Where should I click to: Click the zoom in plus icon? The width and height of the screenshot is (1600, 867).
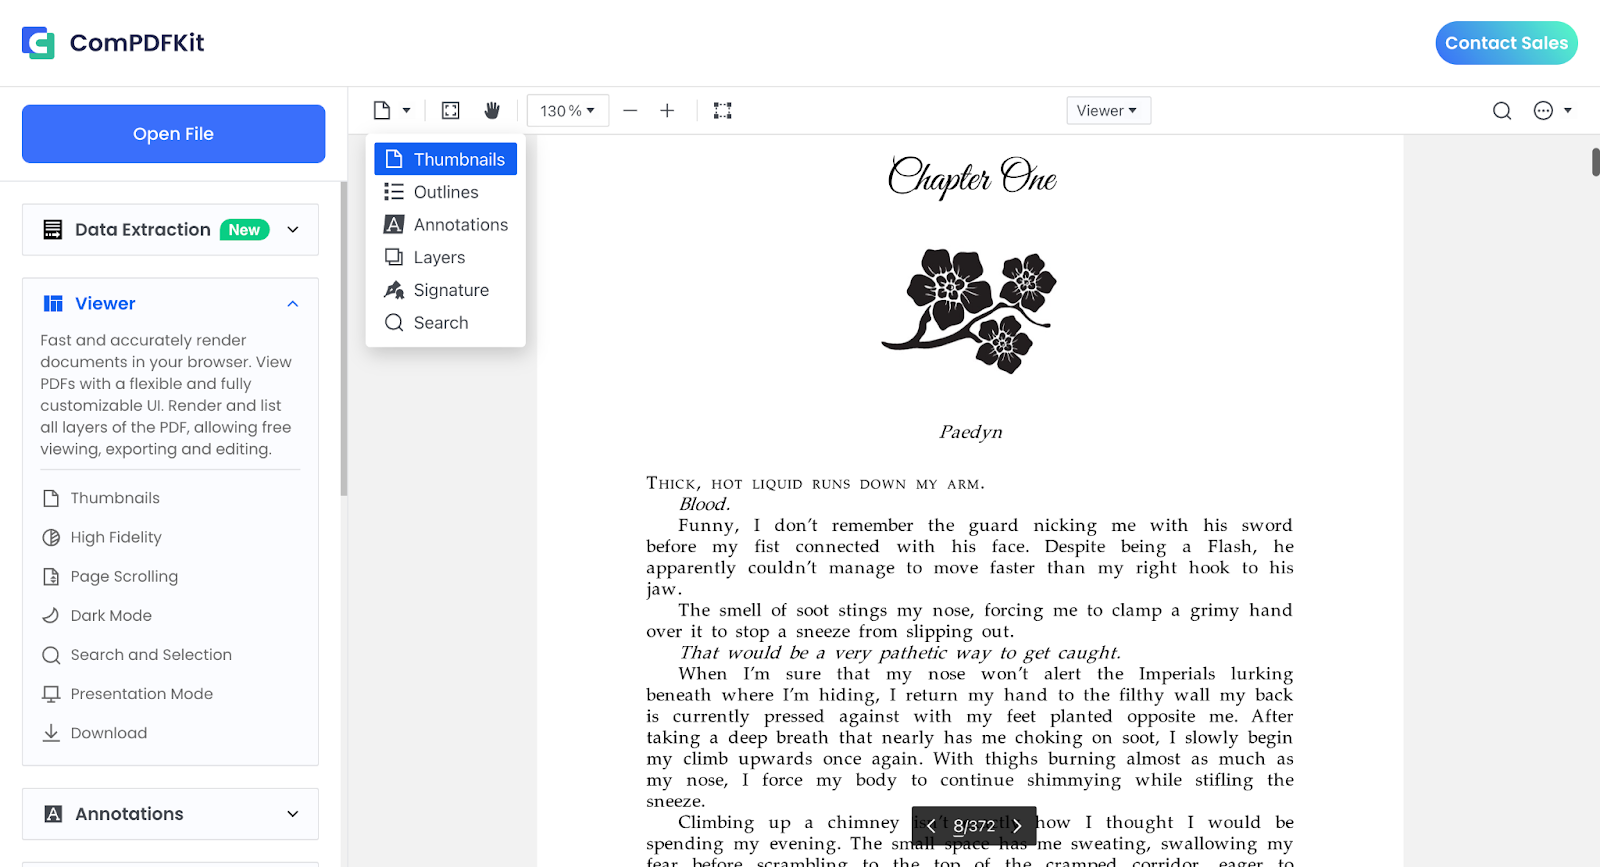pos(667,111)
